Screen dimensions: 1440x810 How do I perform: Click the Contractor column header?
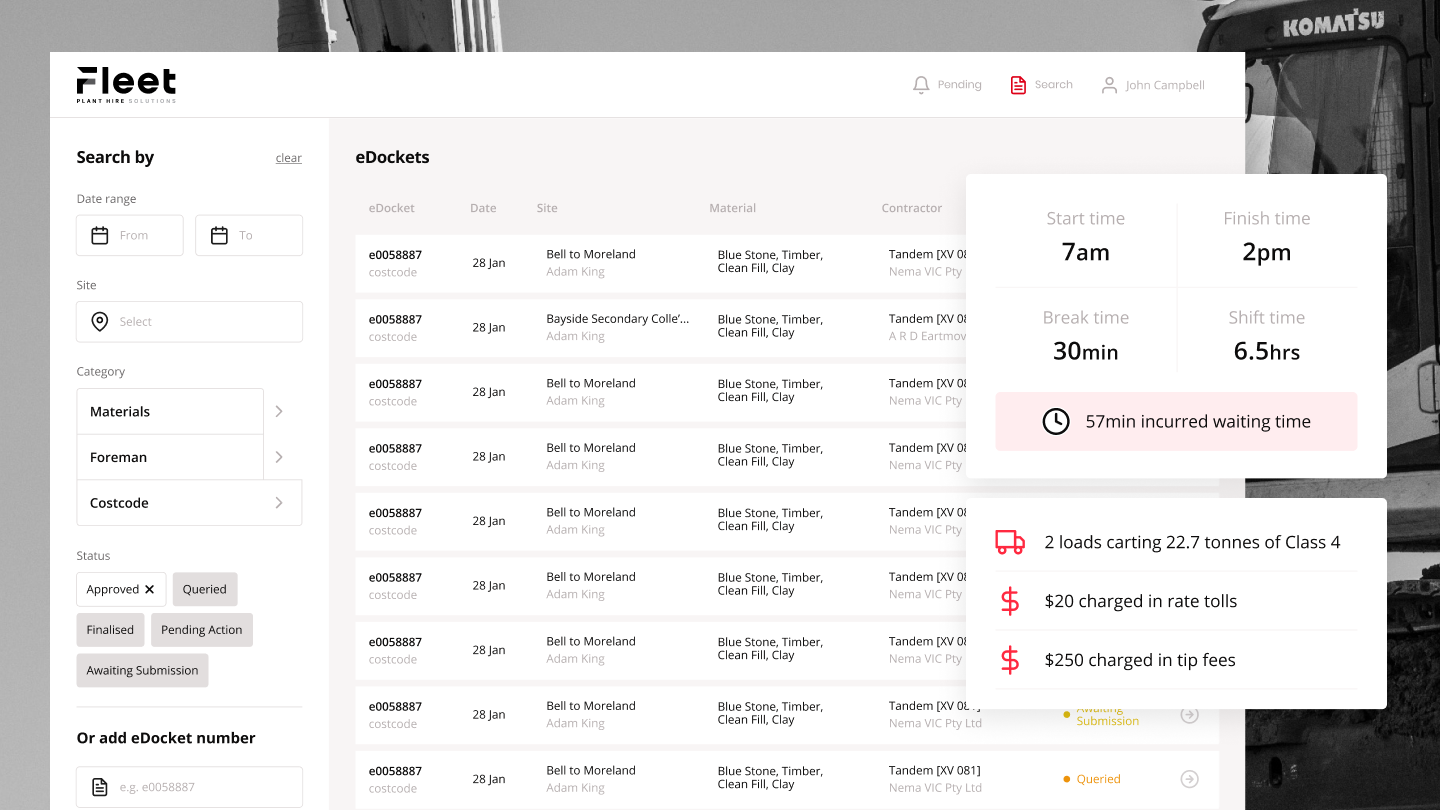[x=911, y=208]
